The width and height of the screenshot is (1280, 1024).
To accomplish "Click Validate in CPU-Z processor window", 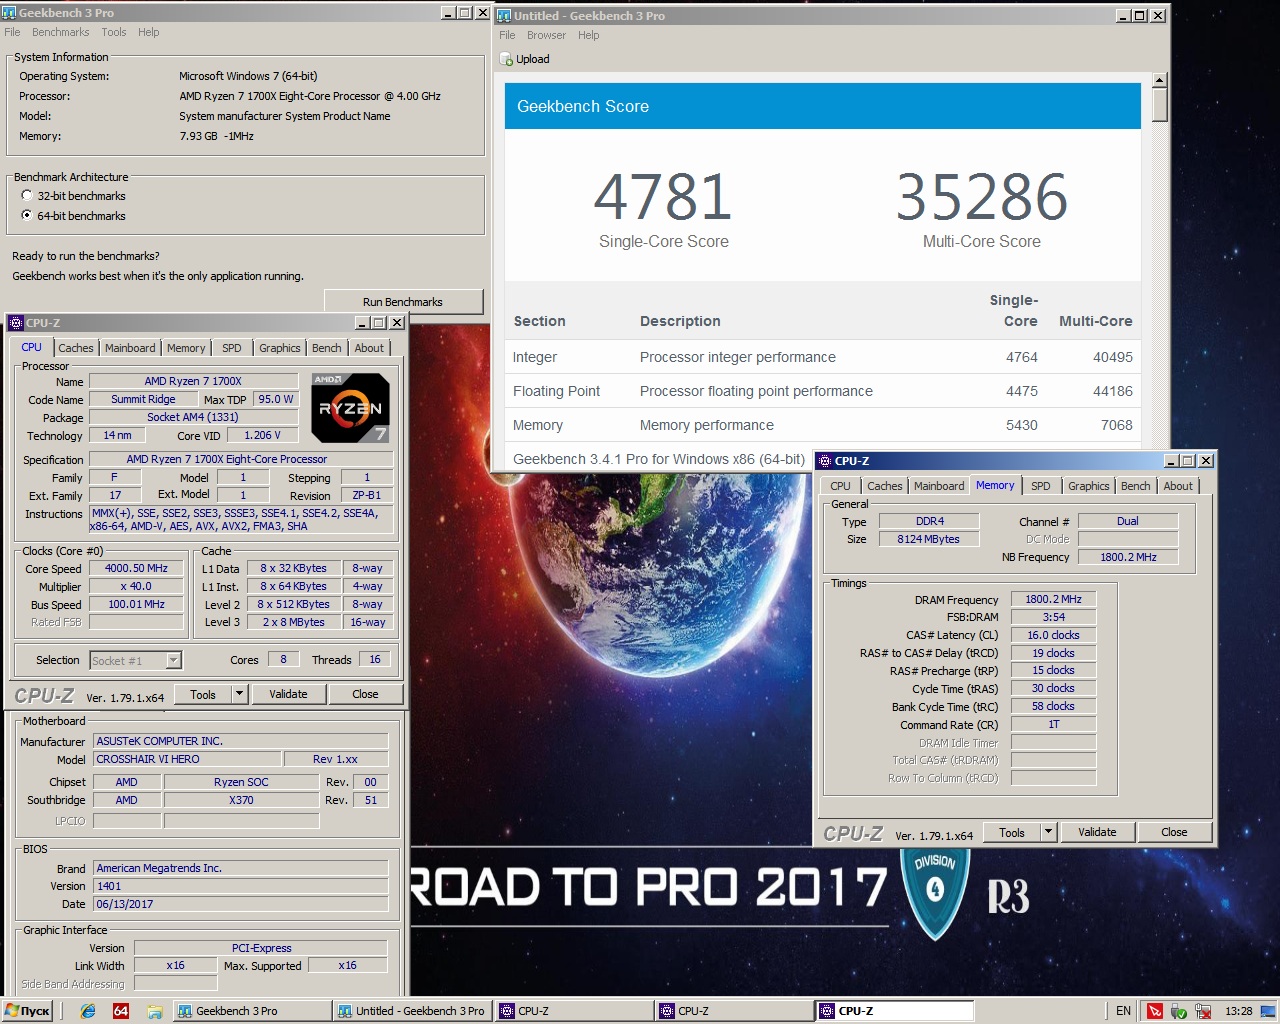I will (288, 694).
